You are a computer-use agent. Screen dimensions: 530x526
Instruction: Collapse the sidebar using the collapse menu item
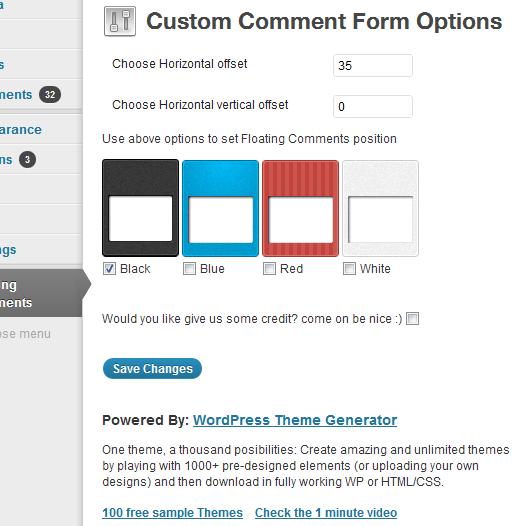click(x=25, y=334)
